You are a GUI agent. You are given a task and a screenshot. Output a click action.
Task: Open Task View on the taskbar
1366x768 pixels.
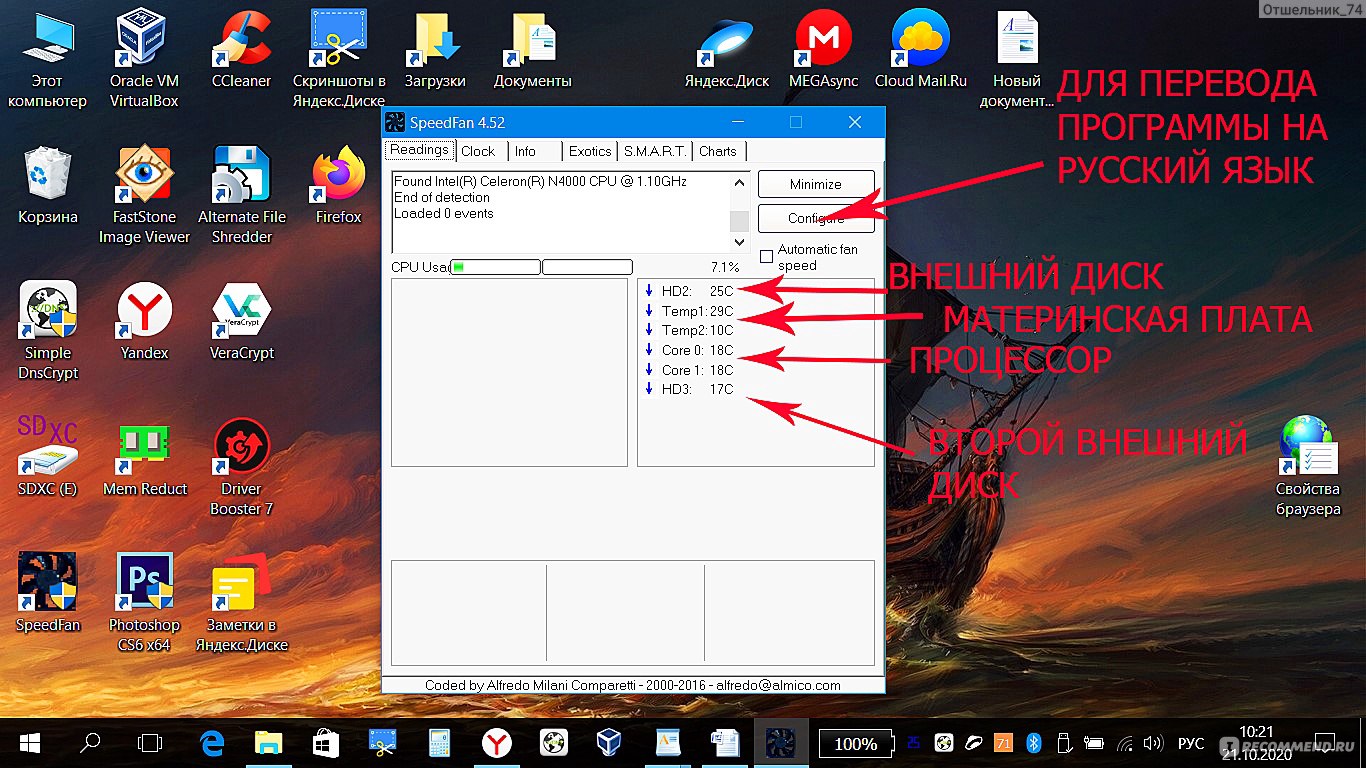pyautogui.click(x=150, y=743)
